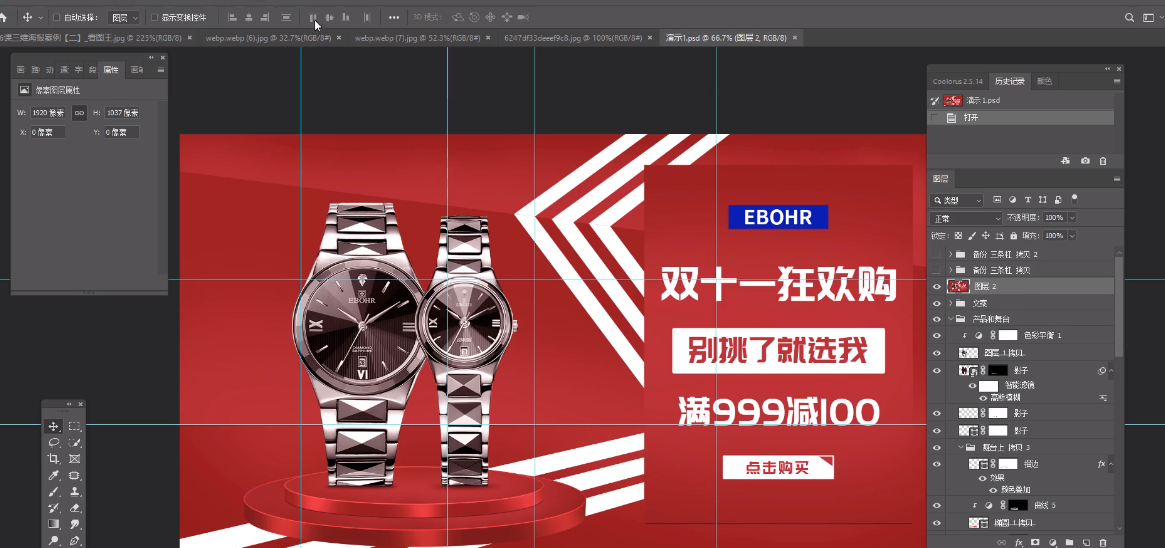Add layer mask icon at panel bottom
Viewport: 1165px width, 548px height.
(1035, 543)
